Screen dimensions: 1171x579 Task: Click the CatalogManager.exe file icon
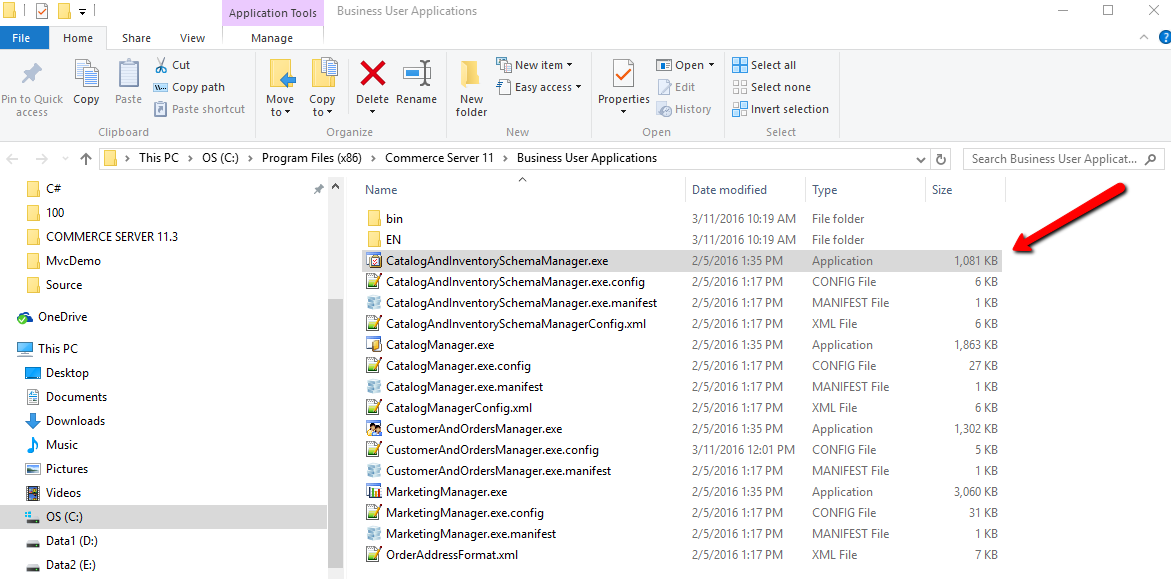pyautogui.click(x=373, y=345)
